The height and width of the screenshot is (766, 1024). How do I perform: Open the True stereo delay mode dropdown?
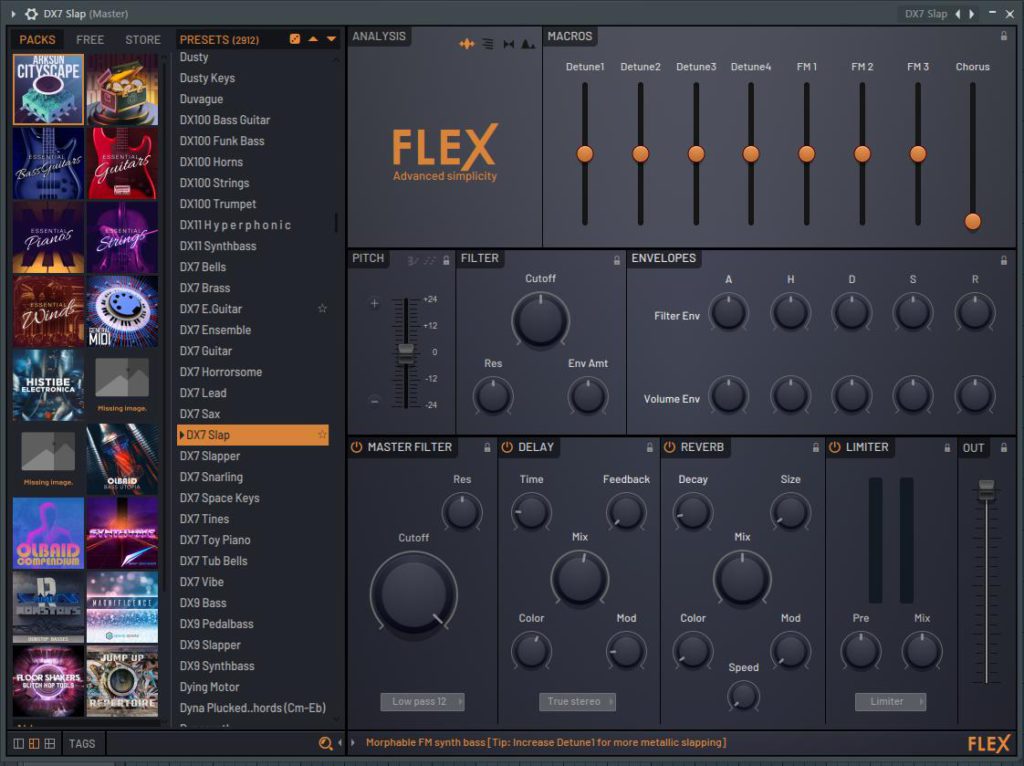tap(577, 702)
